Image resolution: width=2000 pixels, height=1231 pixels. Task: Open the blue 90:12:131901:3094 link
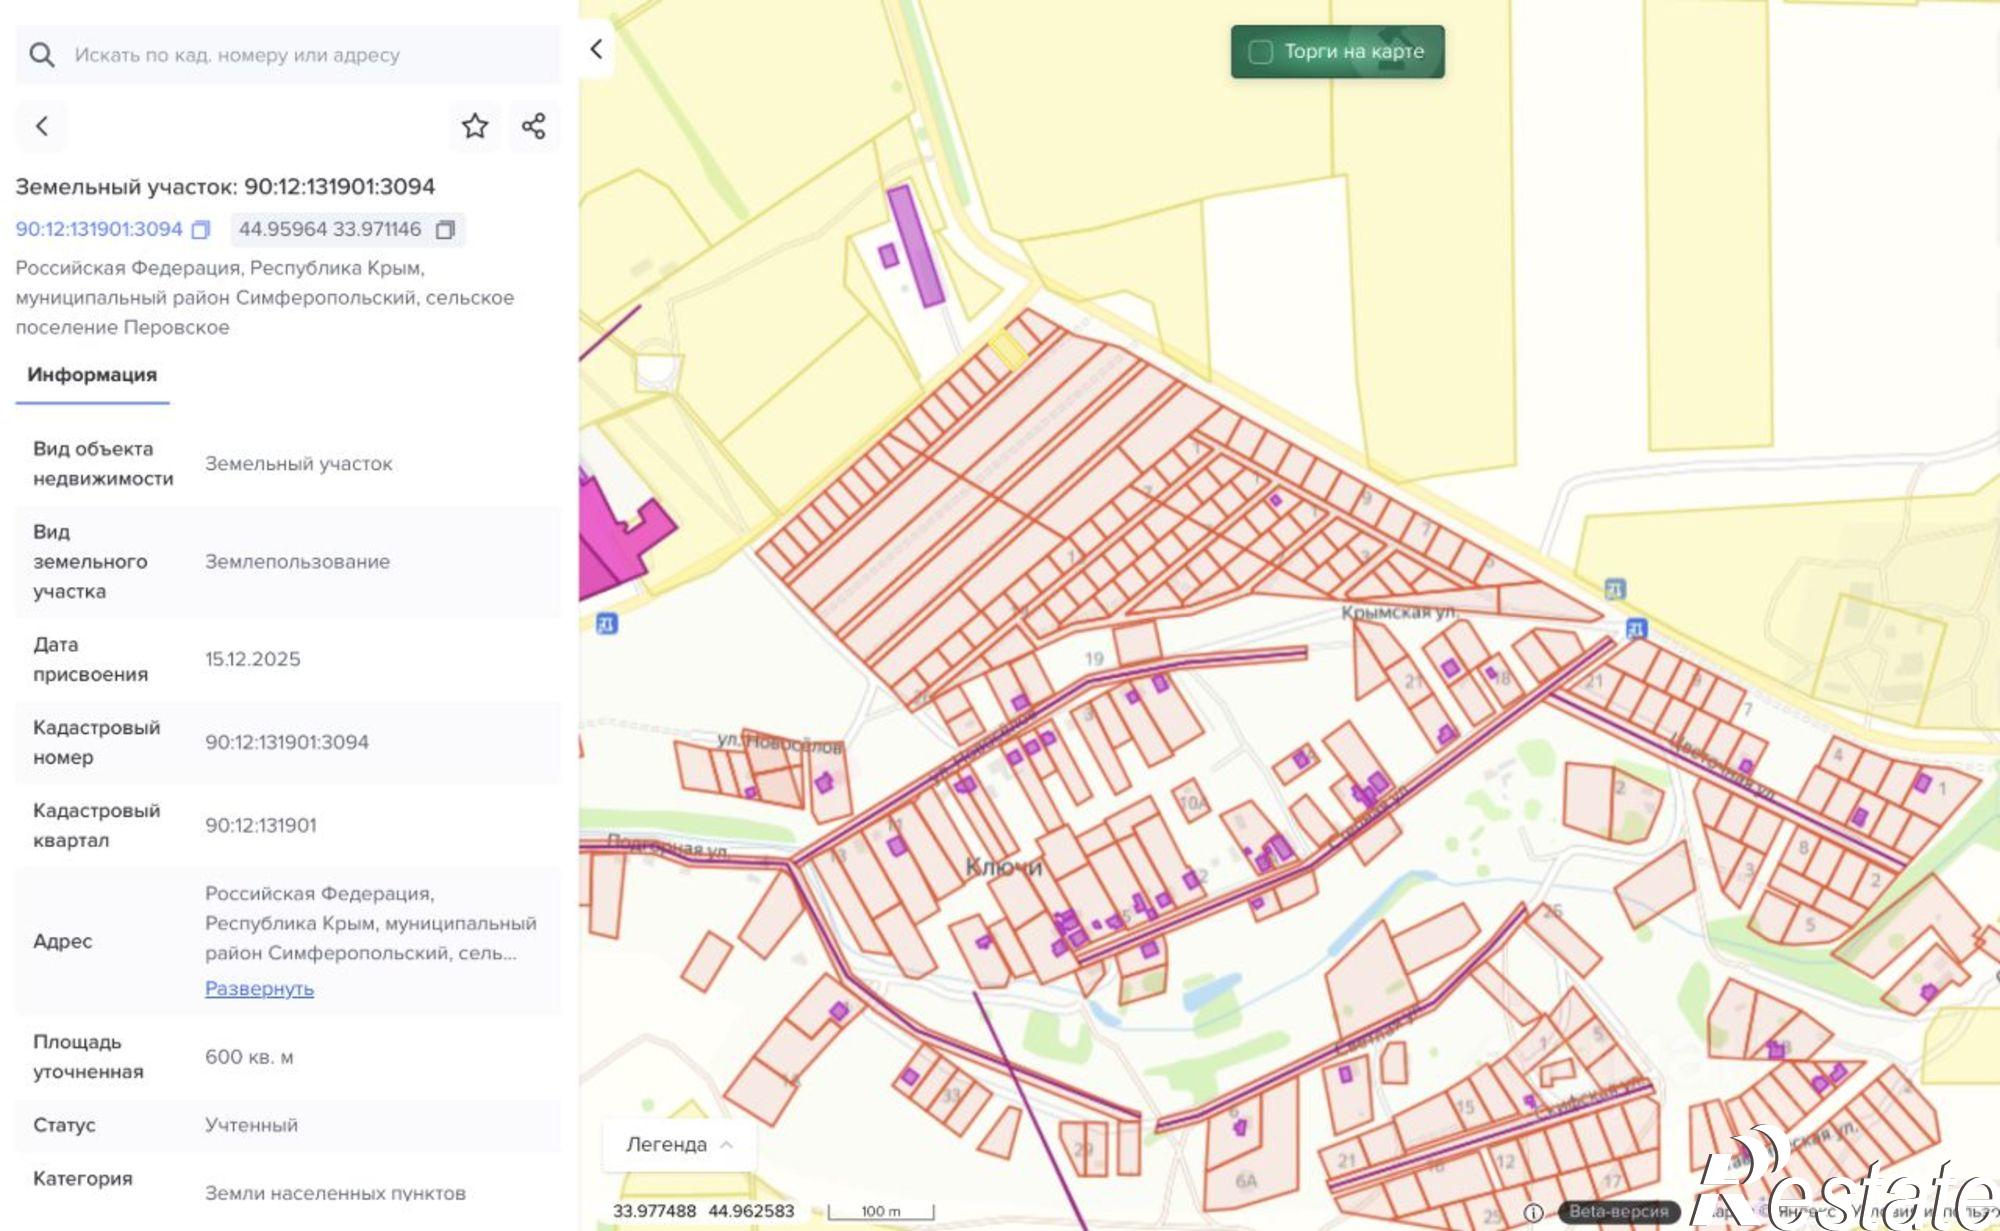(99, 229)
